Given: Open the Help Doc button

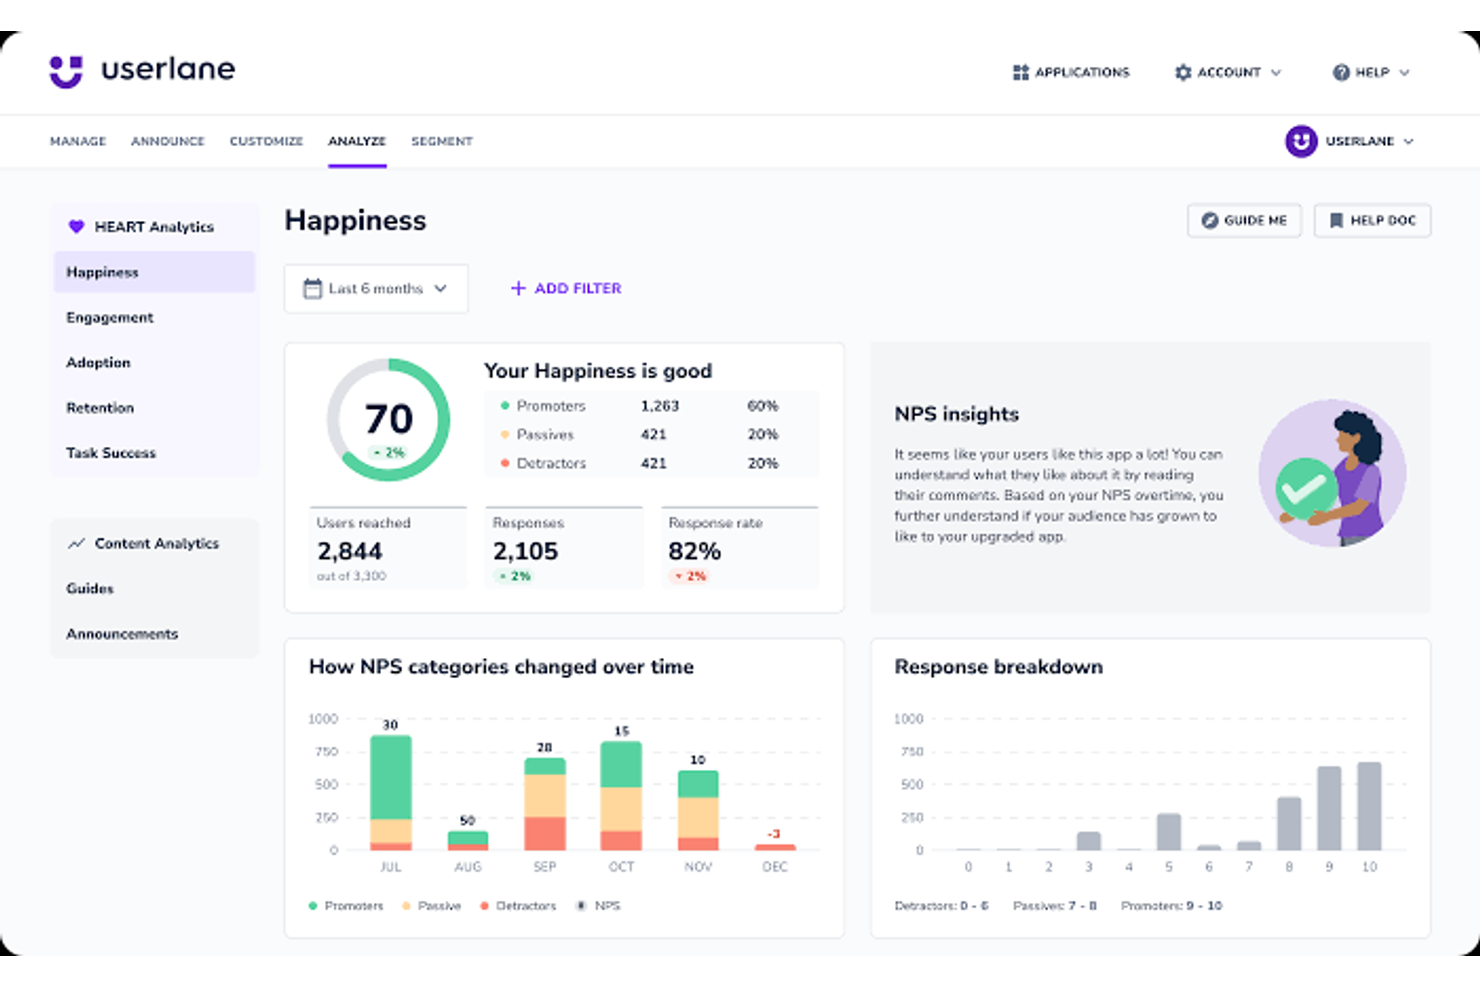Looking at the screenshot, I should pos(1372,220).
